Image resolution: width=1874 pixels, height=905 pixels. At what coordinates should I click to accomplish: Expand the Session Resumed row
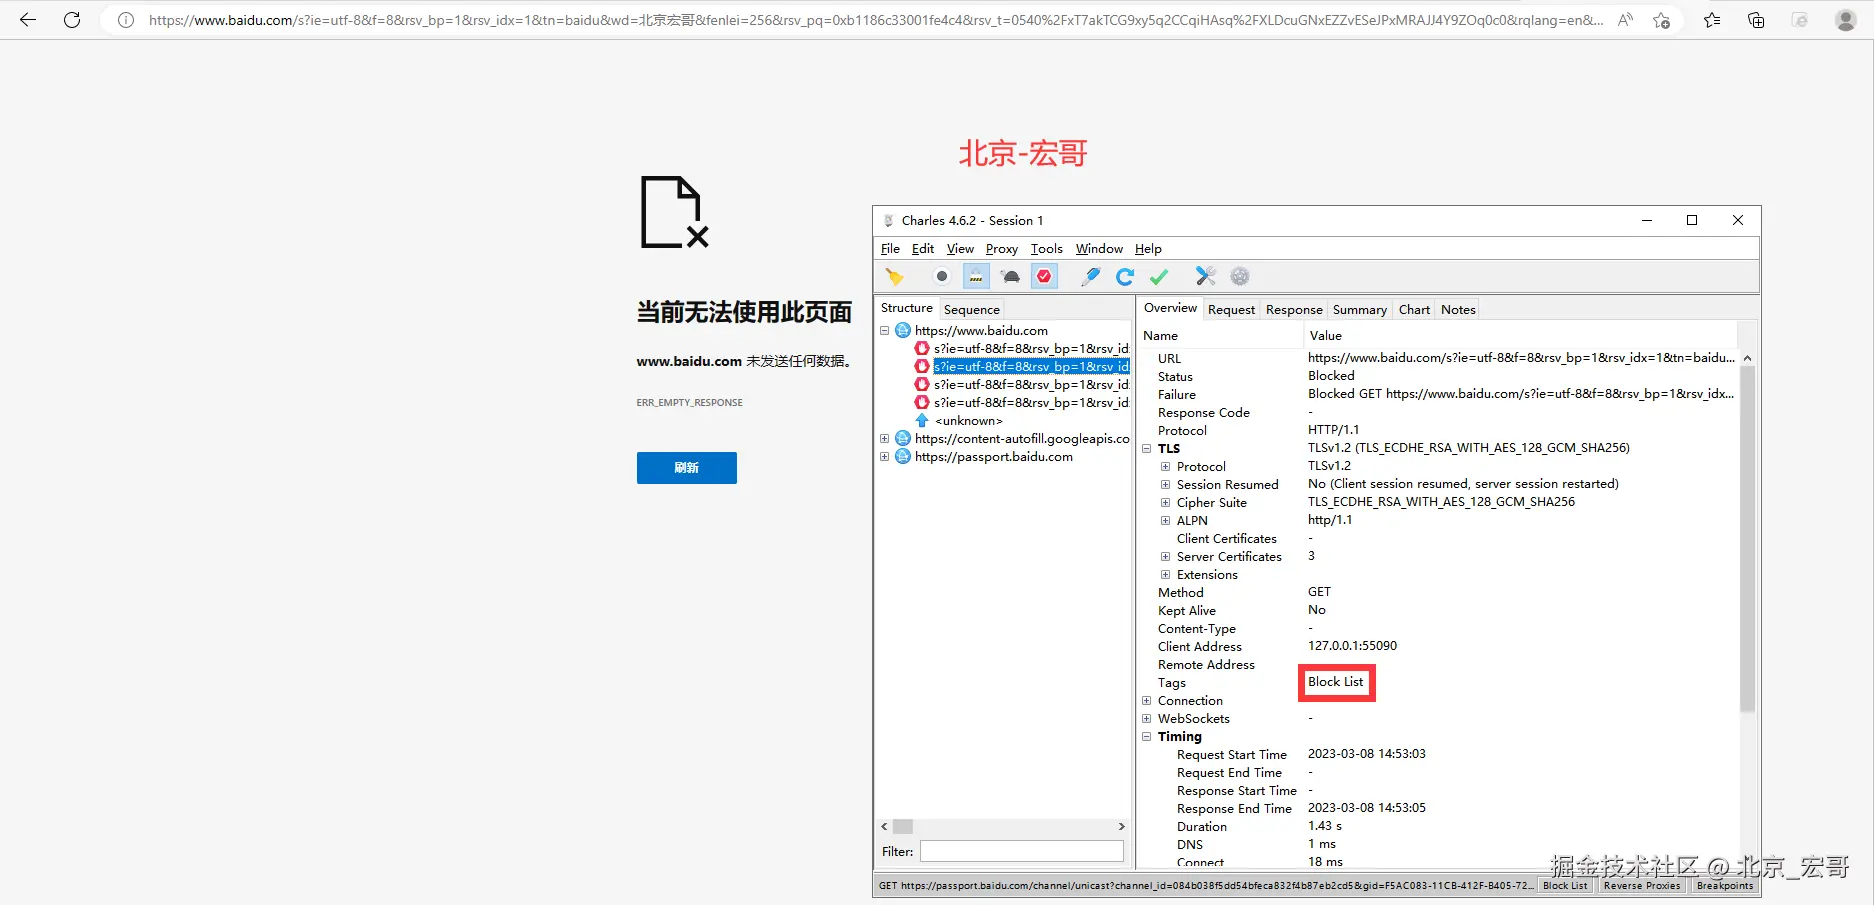pyautogui.click(x=1165, y=485)
